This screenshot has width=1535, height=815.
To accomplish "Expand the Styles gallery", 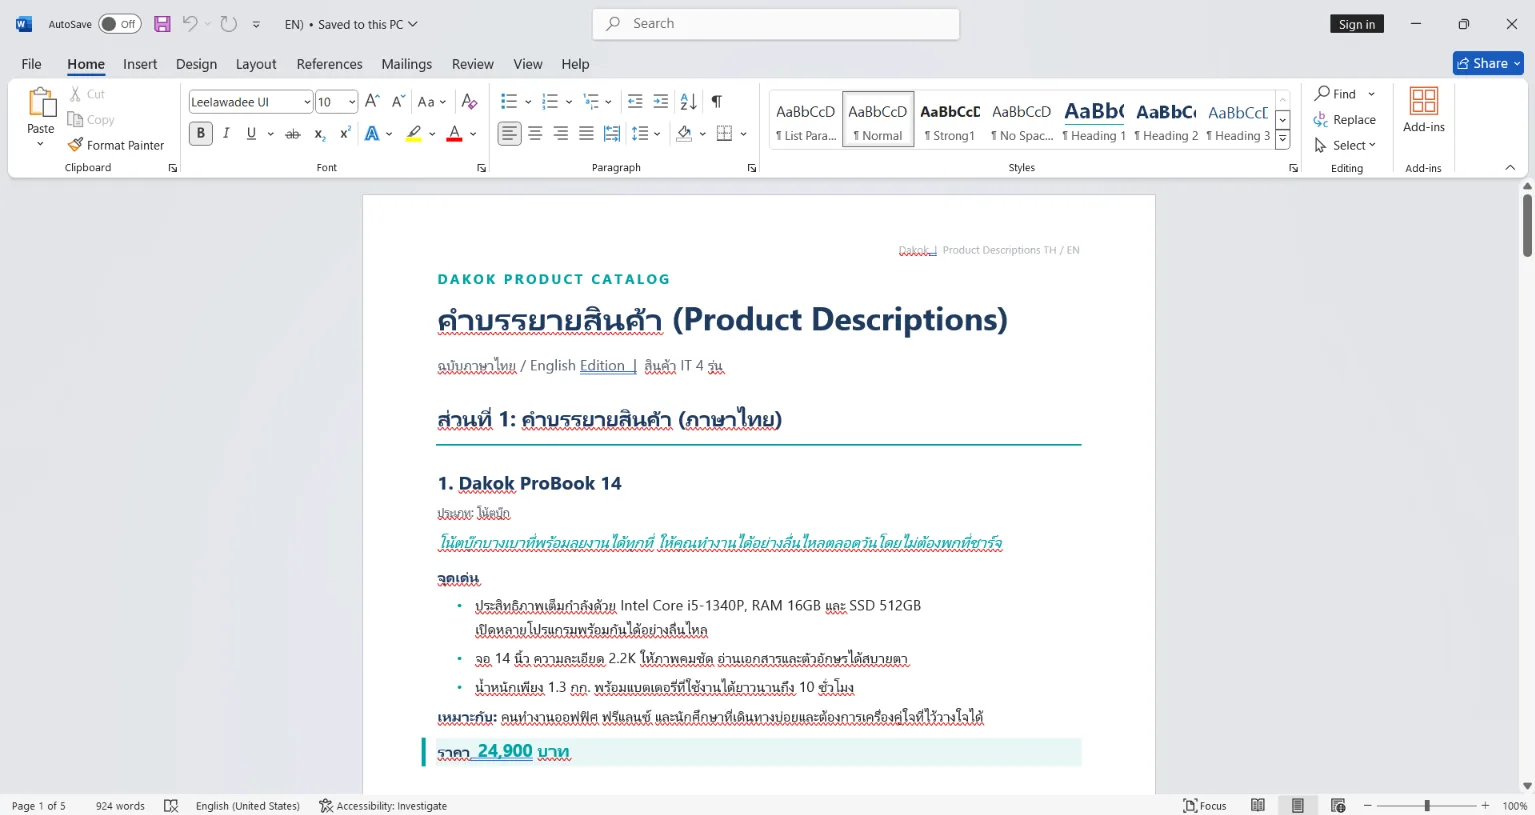I will (1282, 141).
